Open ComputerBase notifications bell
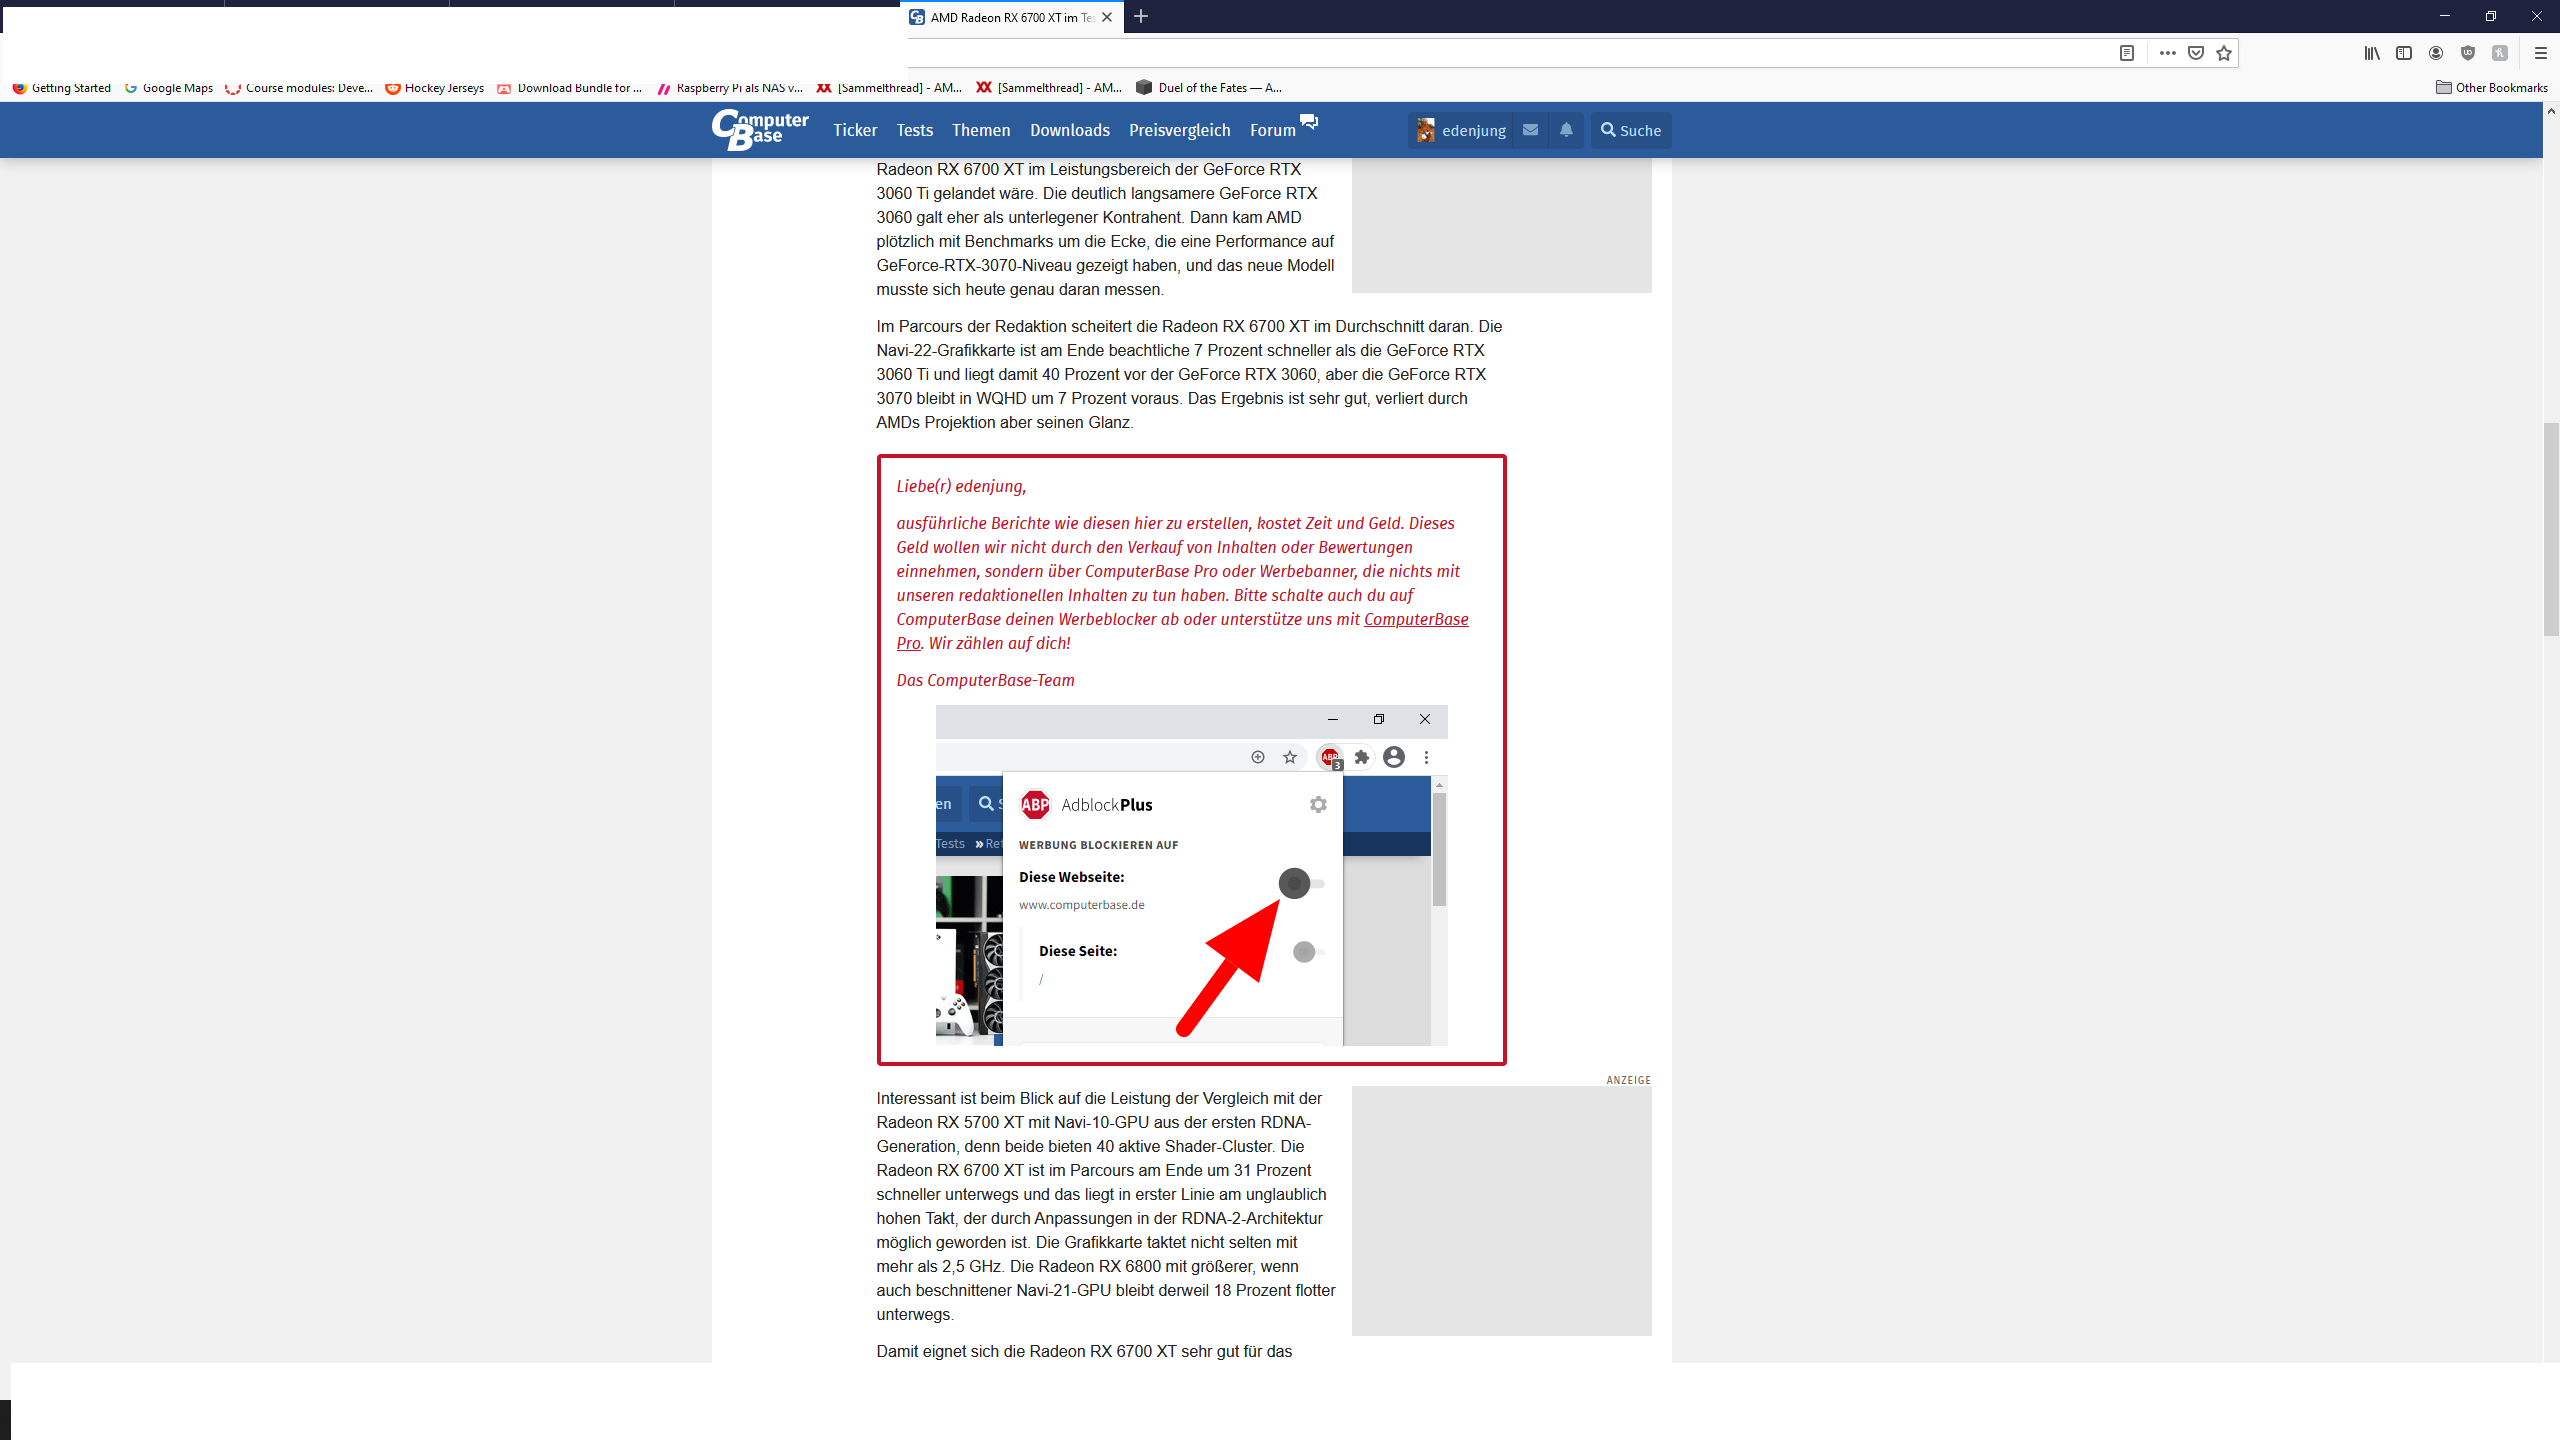 pos(1566,130)
